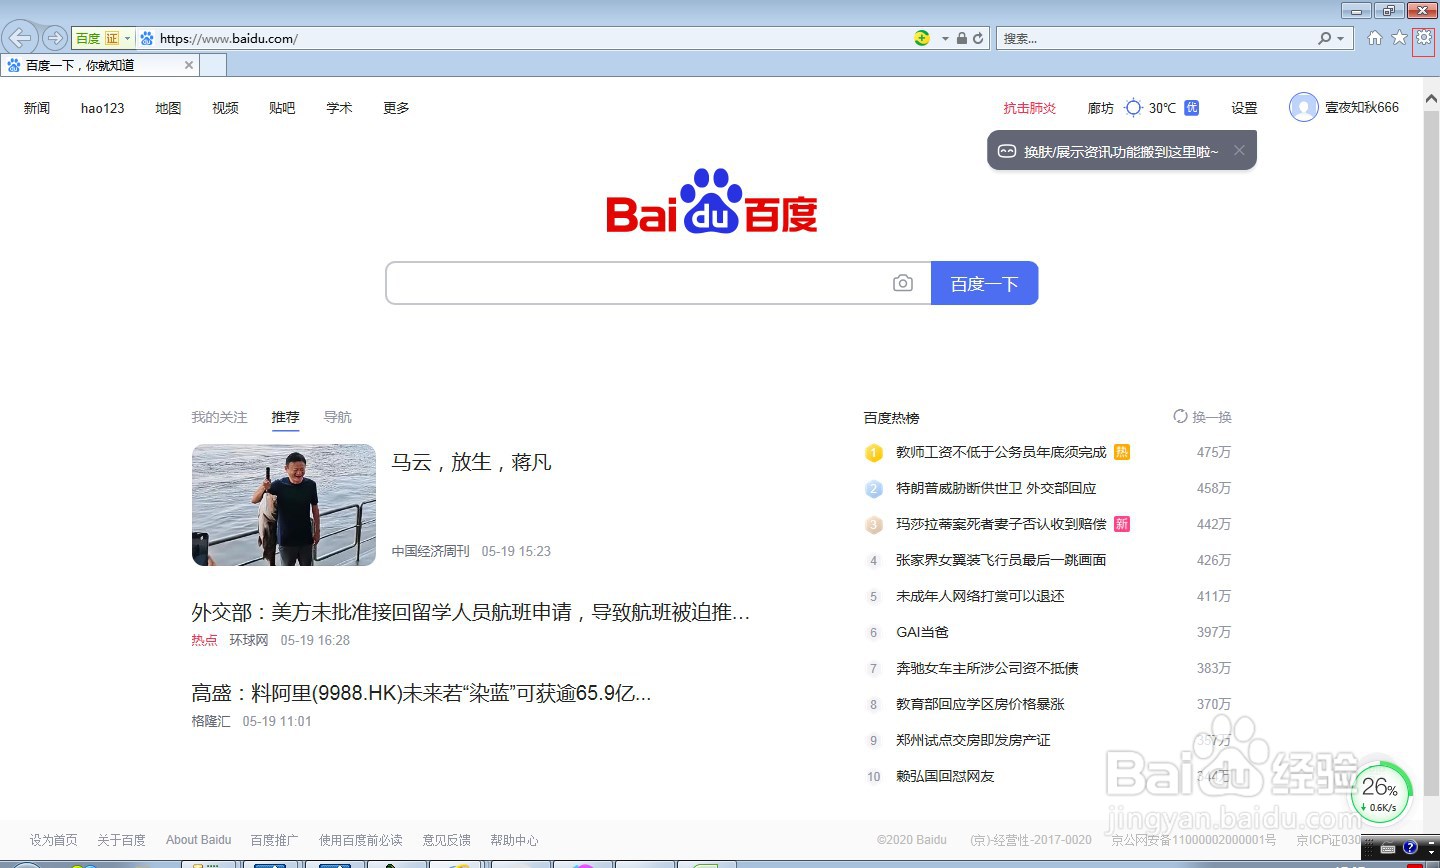Click the 换一换 refresh button
The height and width of the screenshot is (868, 1440).
pyautogui.click(x=1202, y=417)
